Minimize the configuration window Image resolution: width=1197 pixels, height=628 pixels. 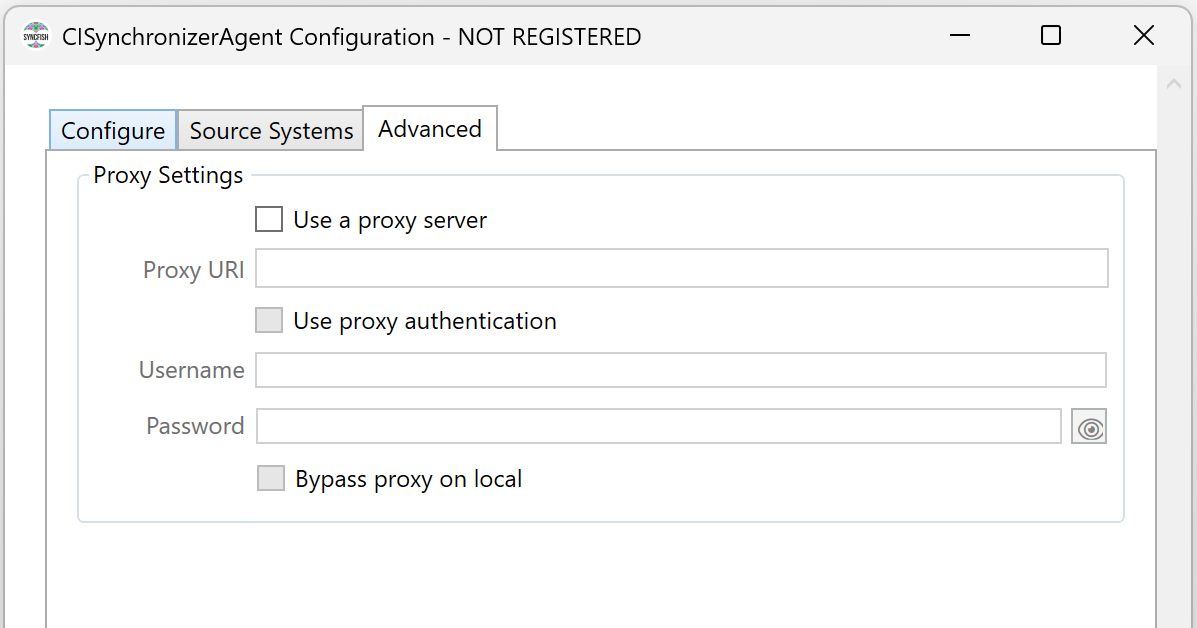coord(960,36)
